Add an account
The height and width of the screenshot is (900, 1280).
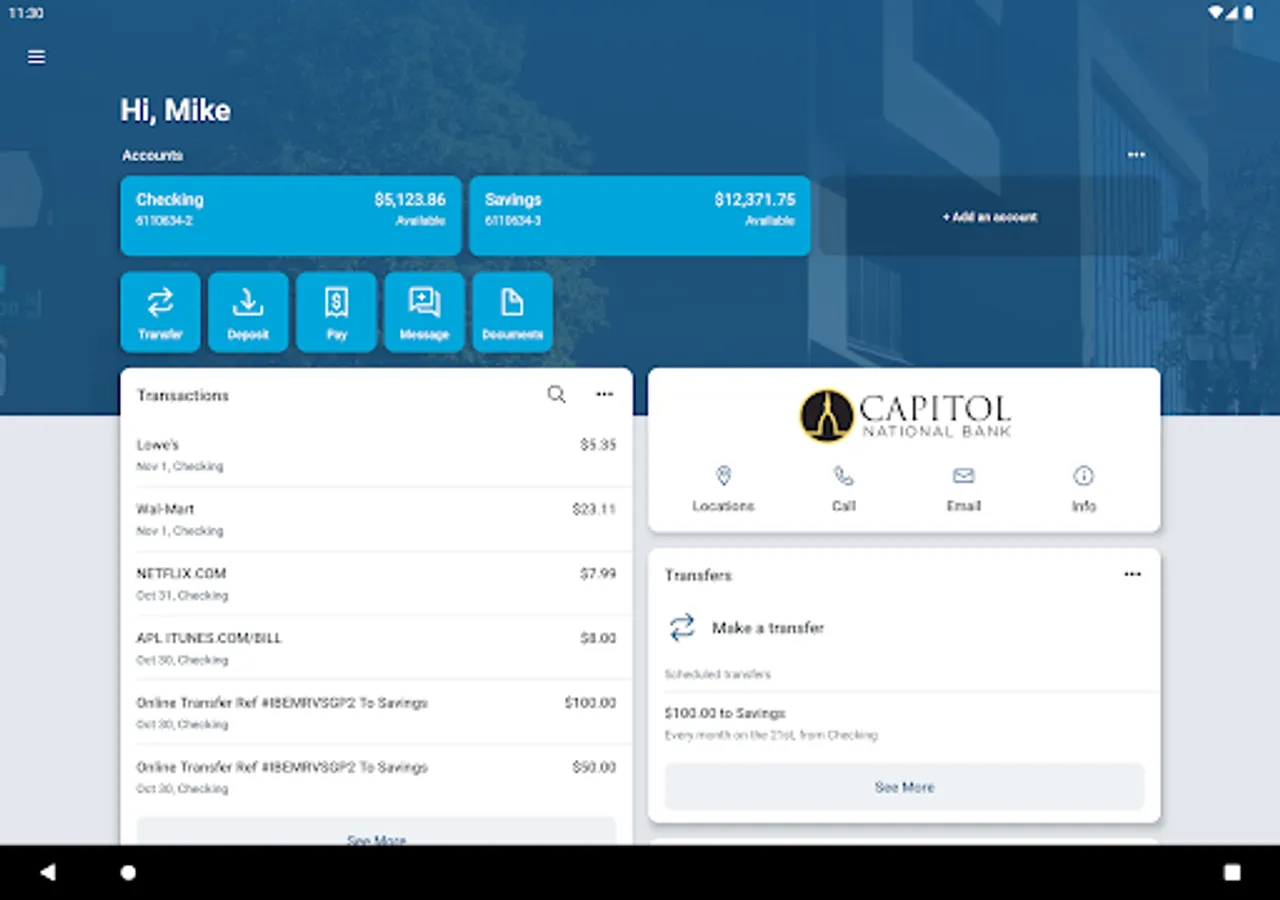click(x=990, y=216)
